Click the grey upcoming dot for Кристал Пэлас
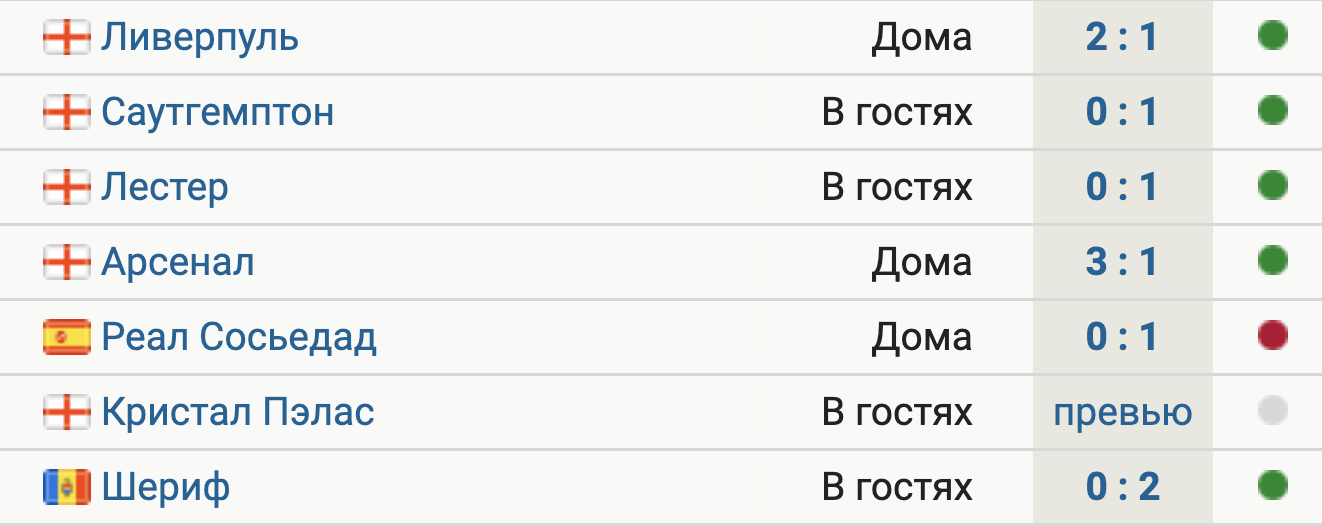Screen dimensions: 1322x526 [x=1272, y=410]
